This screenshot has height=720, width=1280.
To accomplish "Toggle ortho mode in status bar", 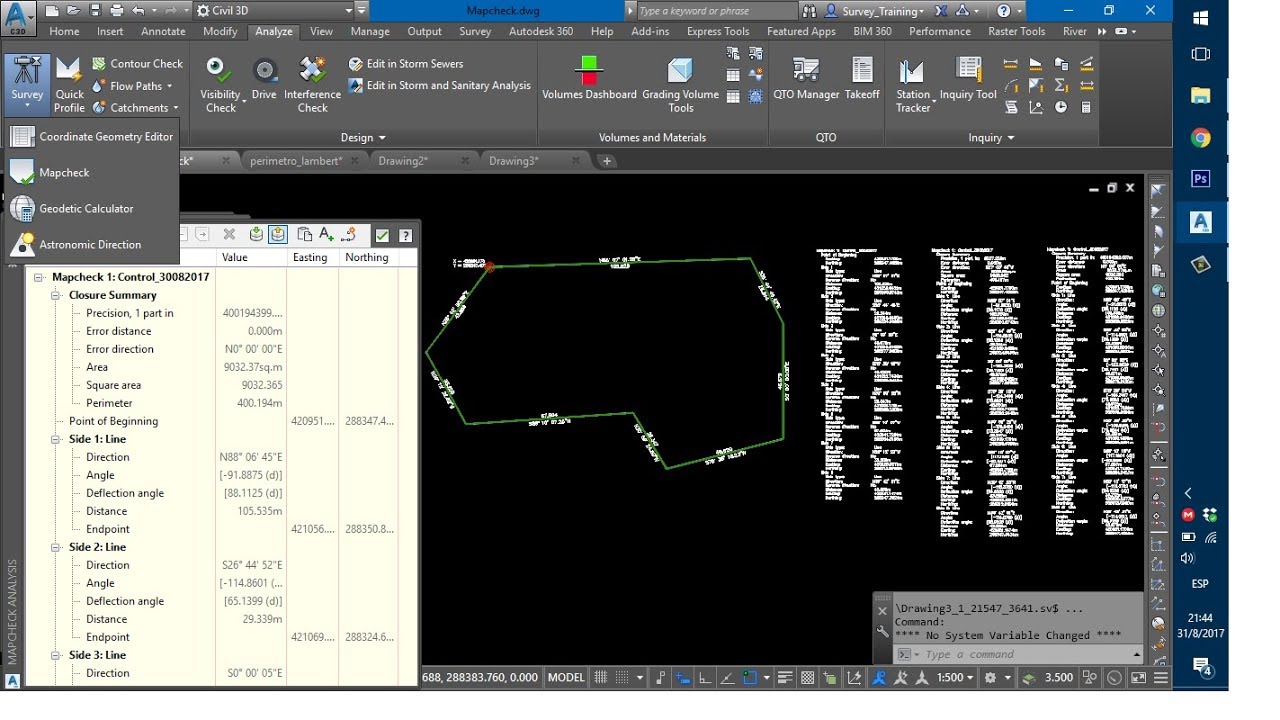I will [705, 677].
